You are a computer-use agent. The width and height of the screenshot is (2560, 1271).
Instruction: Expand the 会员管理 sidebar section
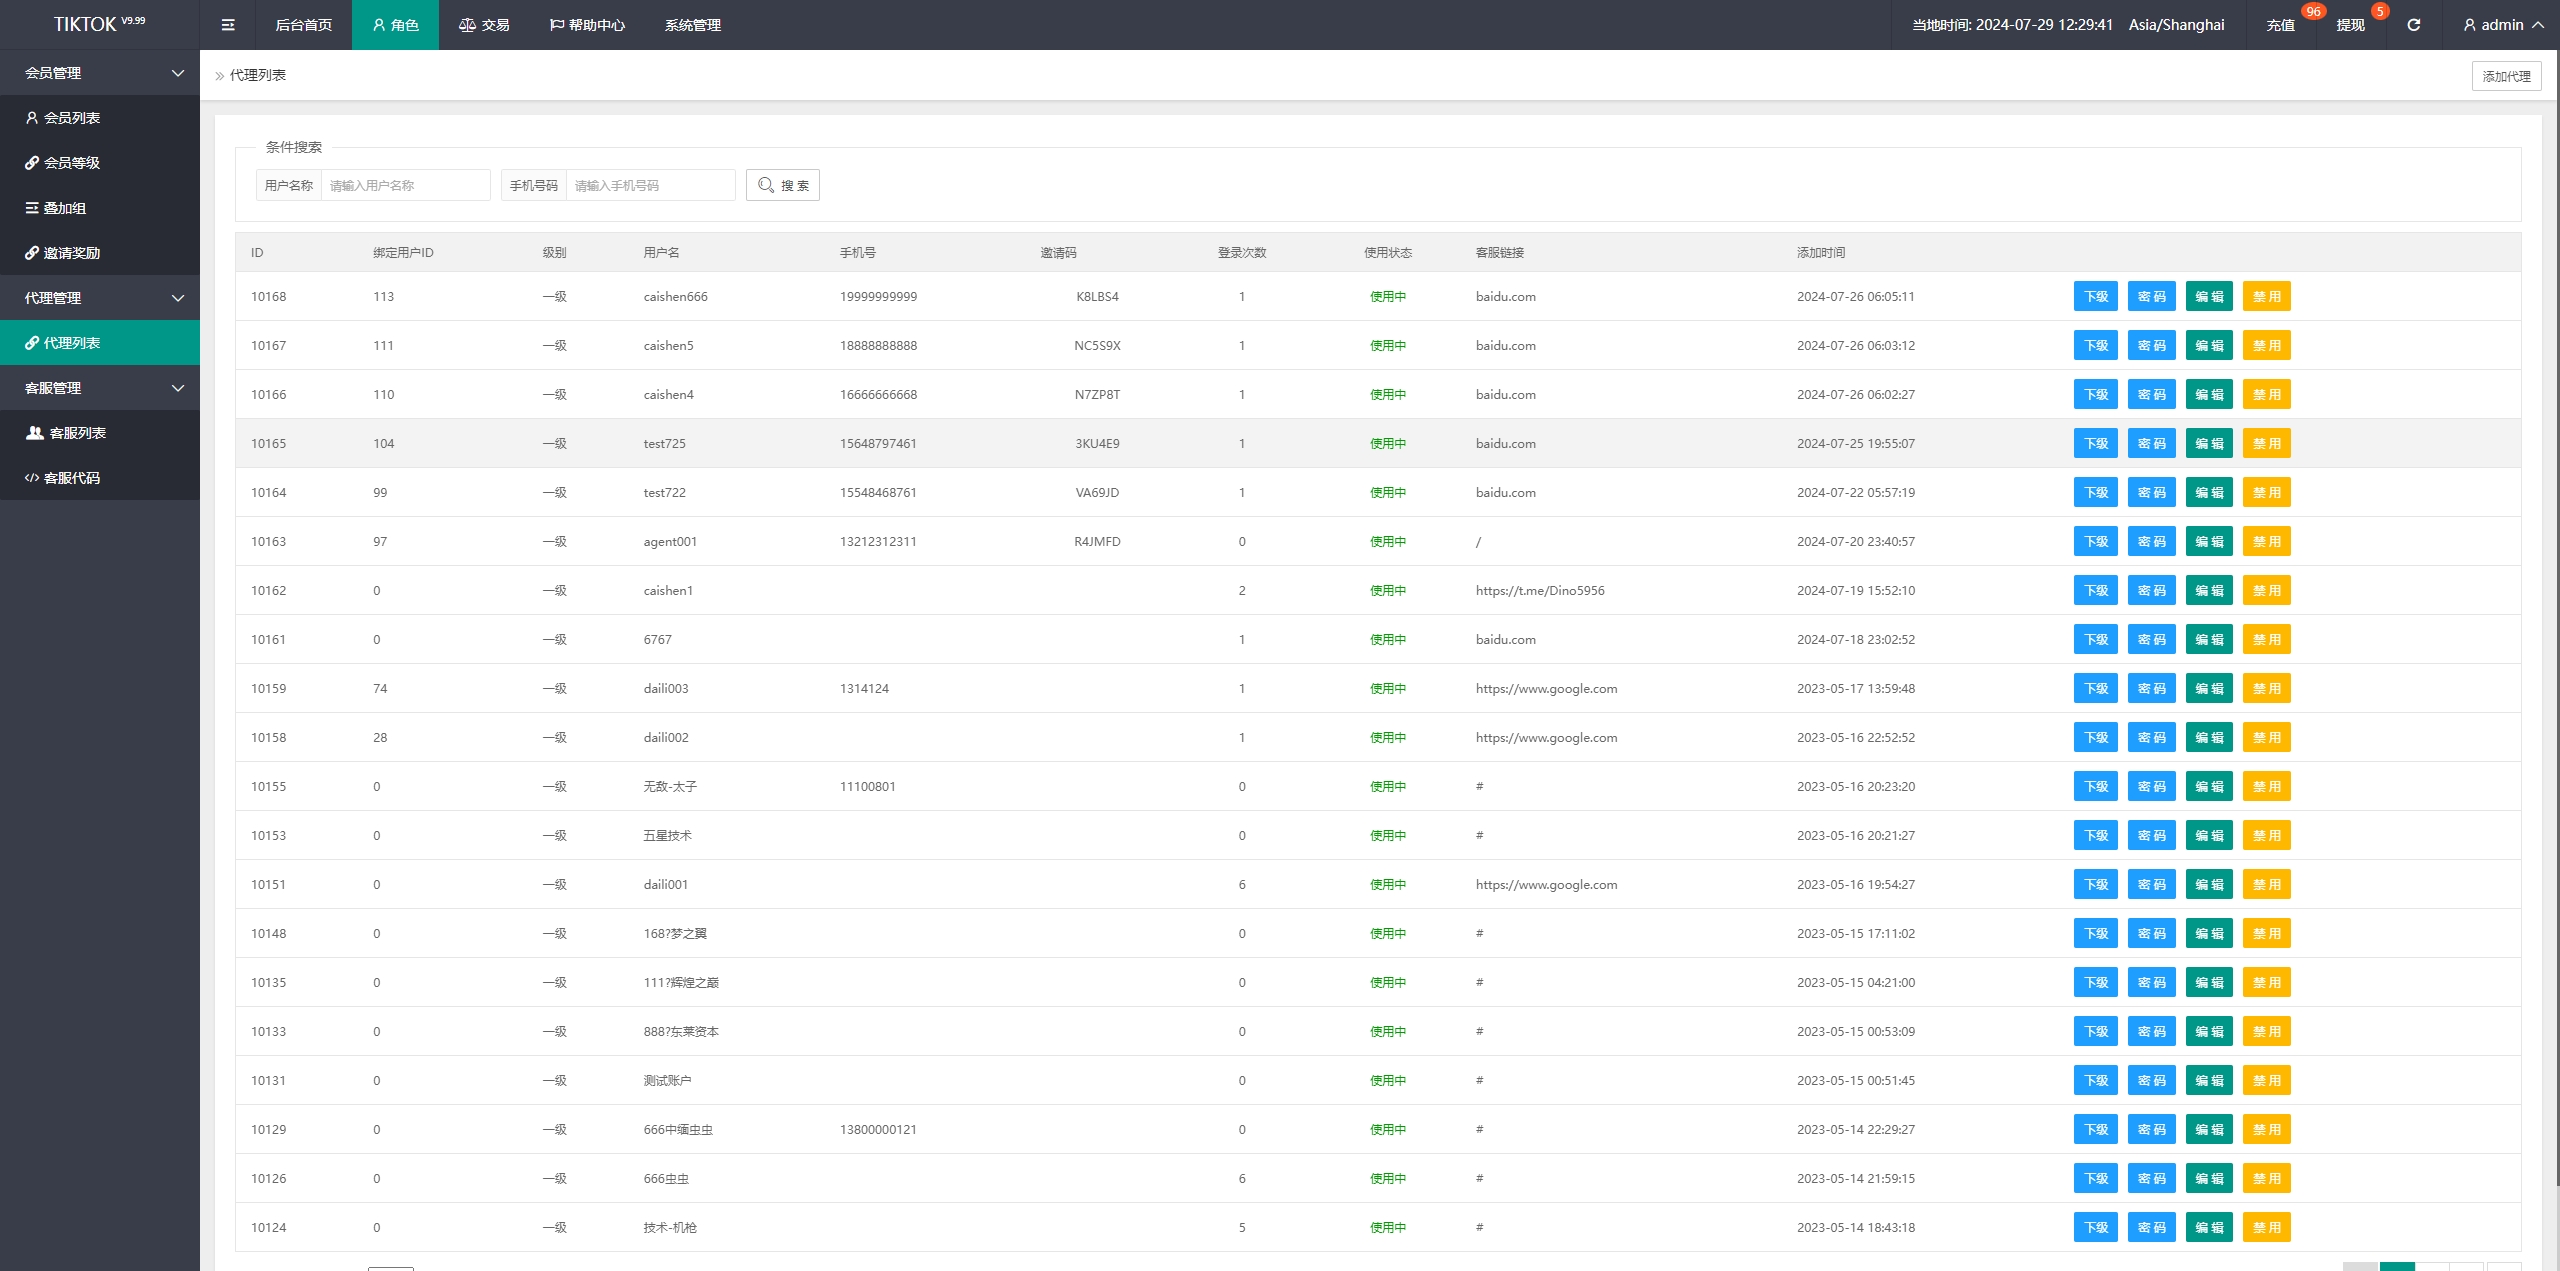[100, 72]
